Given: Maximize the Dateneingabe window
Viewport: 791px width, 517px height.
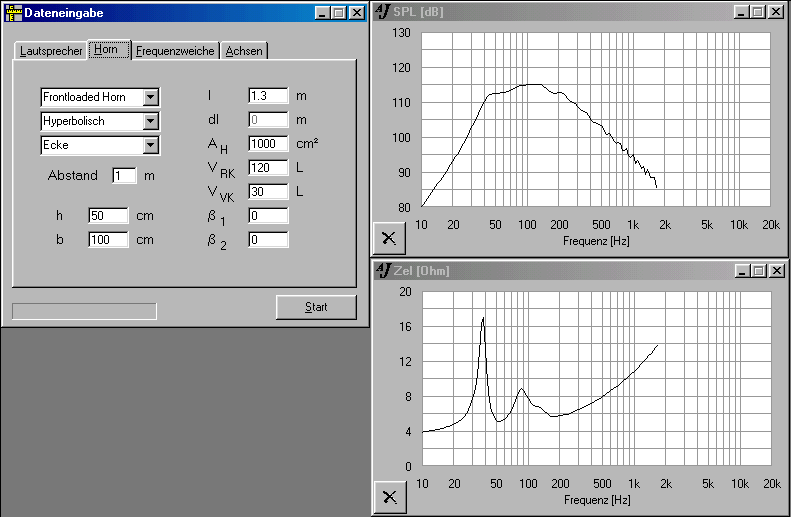Looking at the screenshot, I should click(339, 13).
